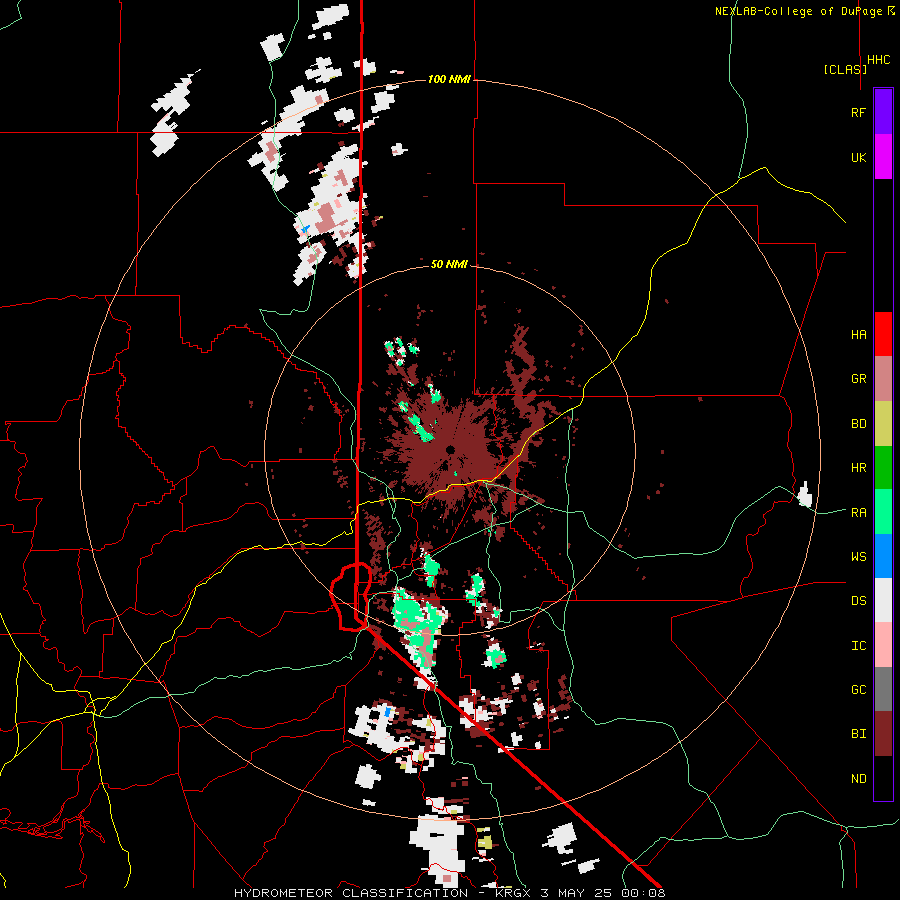Image resolution: width=900 pixels, height=900 pixels.
Task: Click the HYDROMETEOR CLASSIFICATION title text
Action: point(351,893)
